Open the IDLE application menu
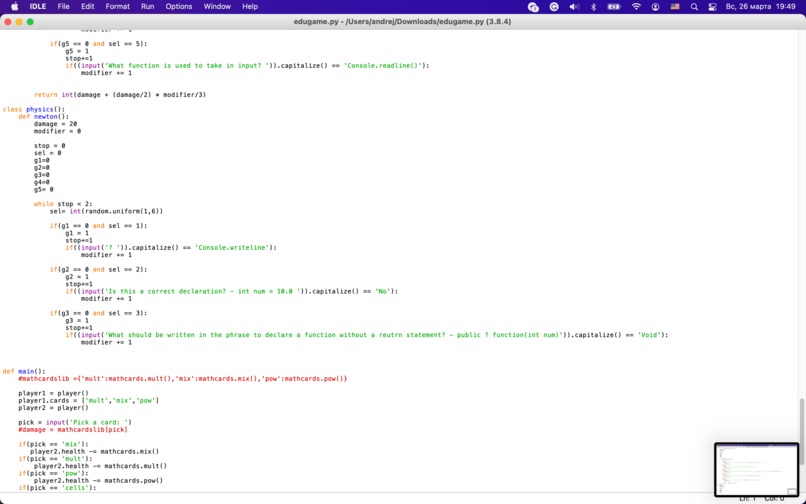The image size is (806, 504). (x=38, y=7)
